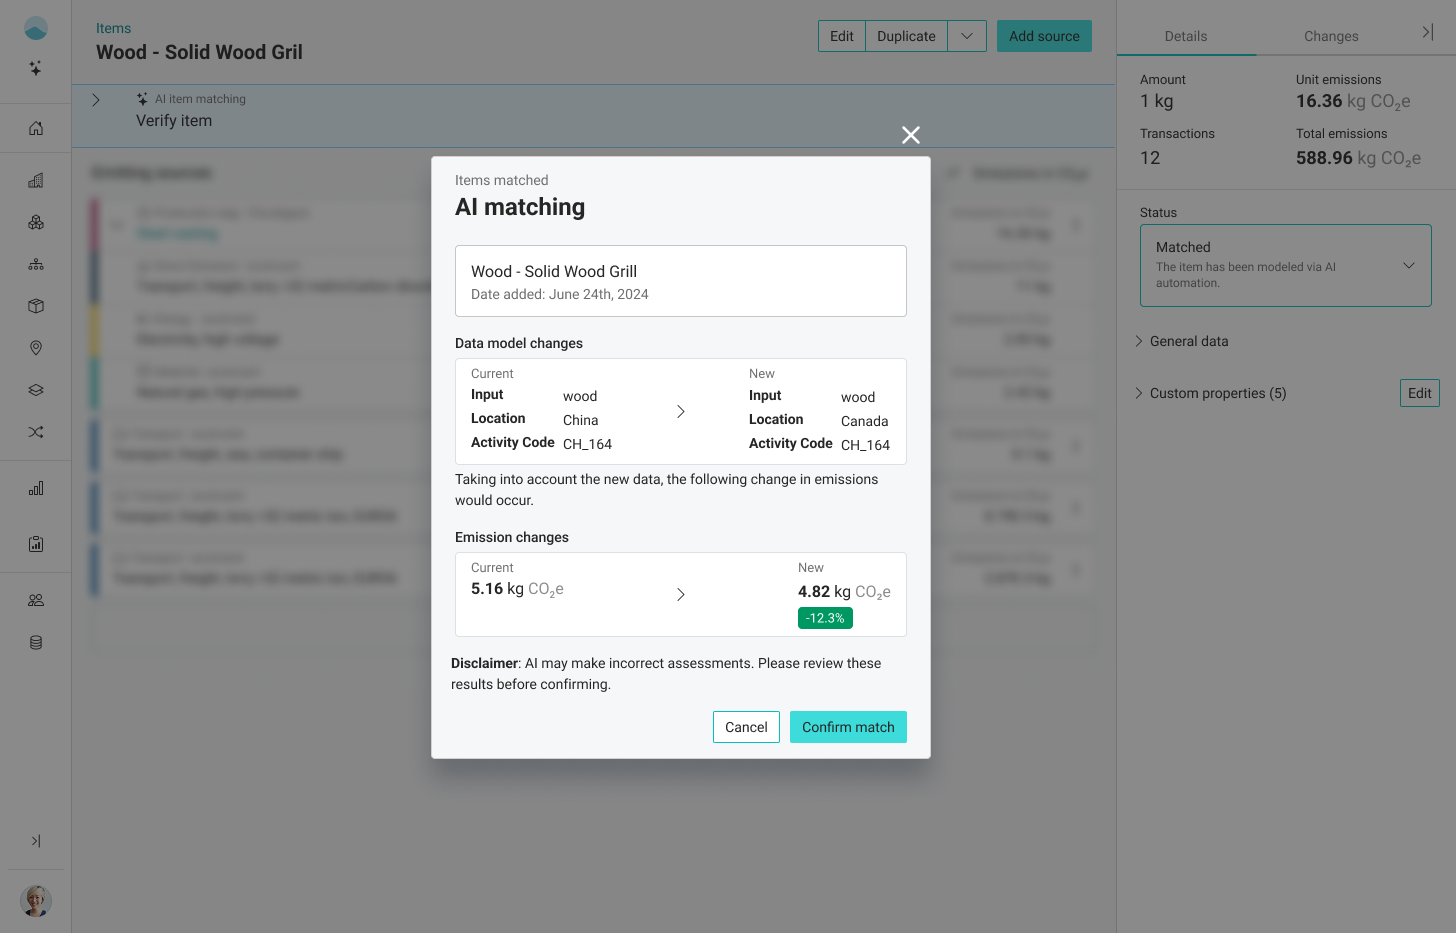Cancel the AI matching dialog
This screenshot has height=933, width=1456.
[x=746, y=727]
